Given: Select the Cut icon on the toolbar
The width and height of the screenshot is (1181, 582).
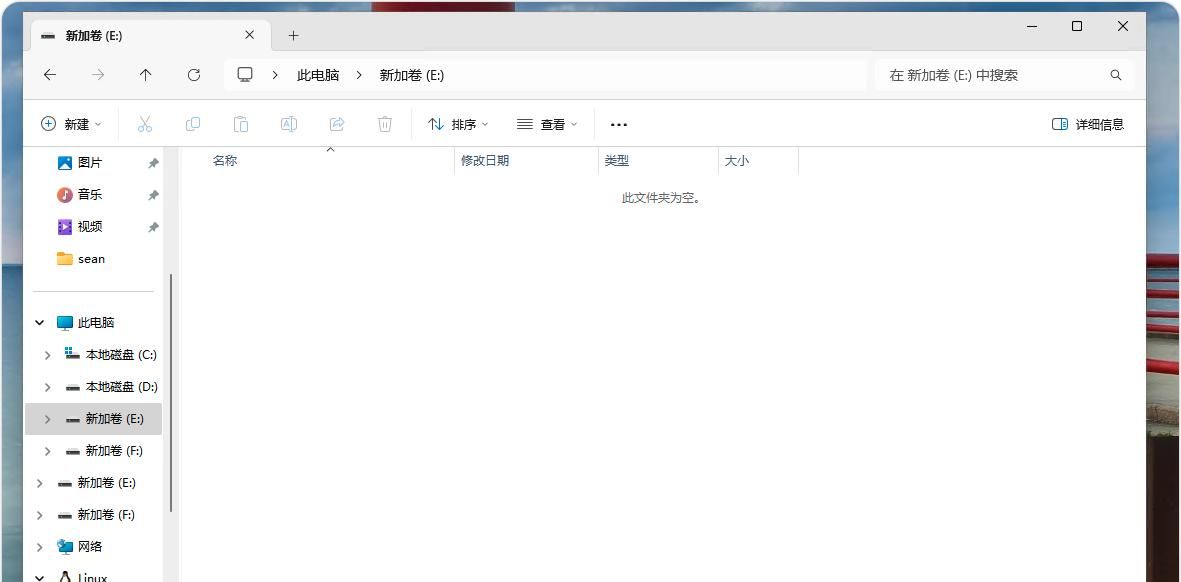Looking at the screenshot, I should tap(144, 123).
